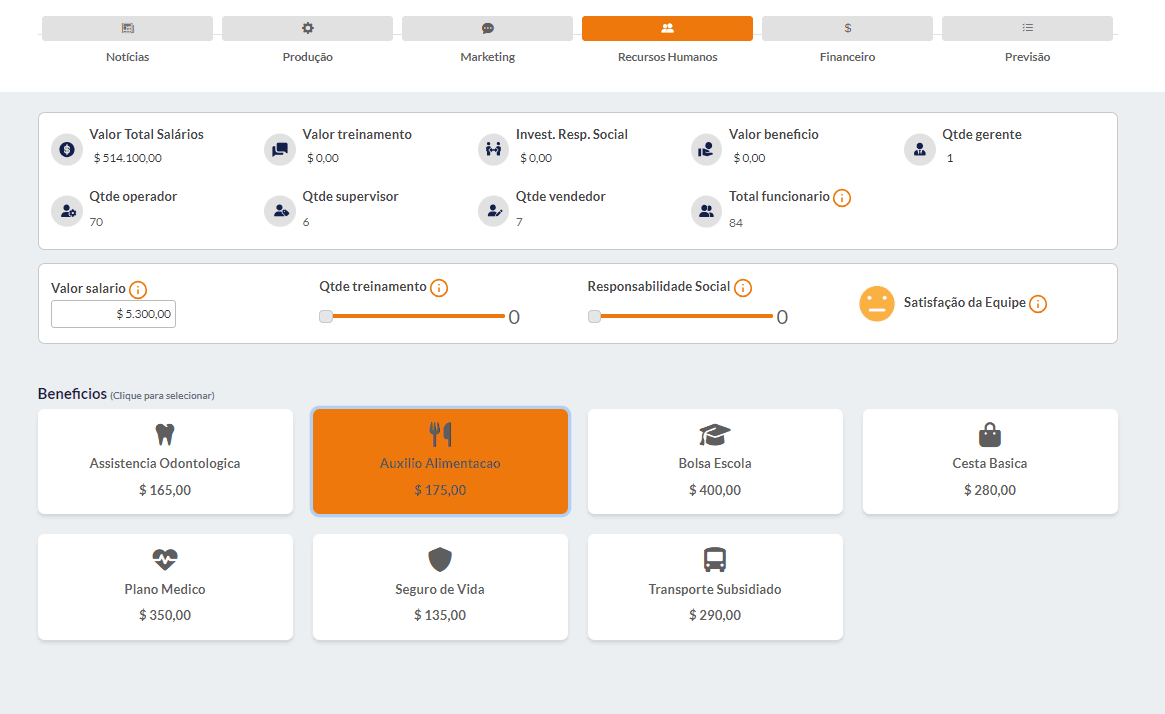The image size is (1165, 714).
Task: Click the Responsabilidade Social slider handle
Action: (595, 317)
